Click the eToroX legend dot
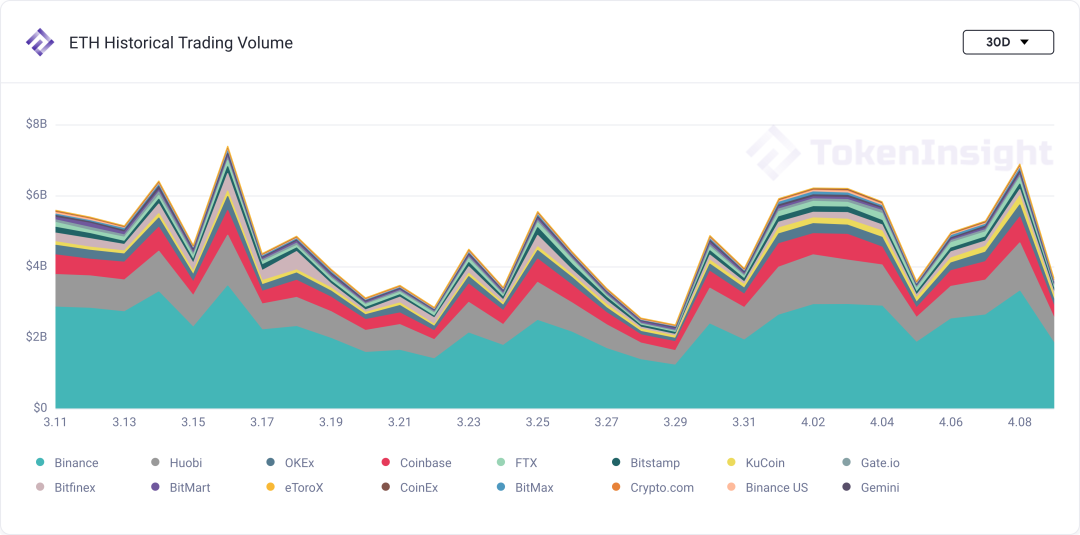Screen dimensions: 1080x535 click(270, 488)
